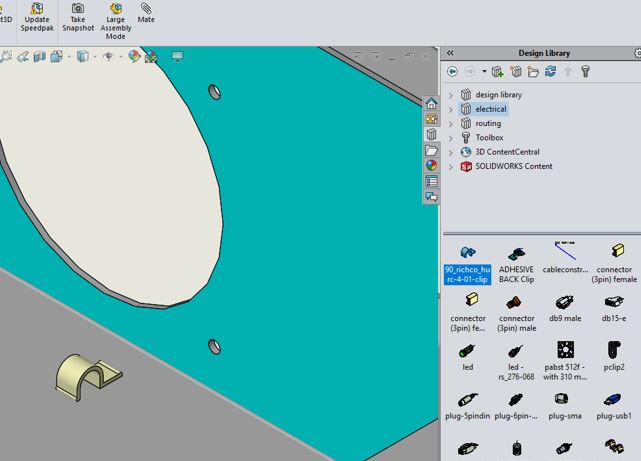Screen dimensions: 641x461
Task: Select the connector (3pin) male part
Action: tap(516, 313)
